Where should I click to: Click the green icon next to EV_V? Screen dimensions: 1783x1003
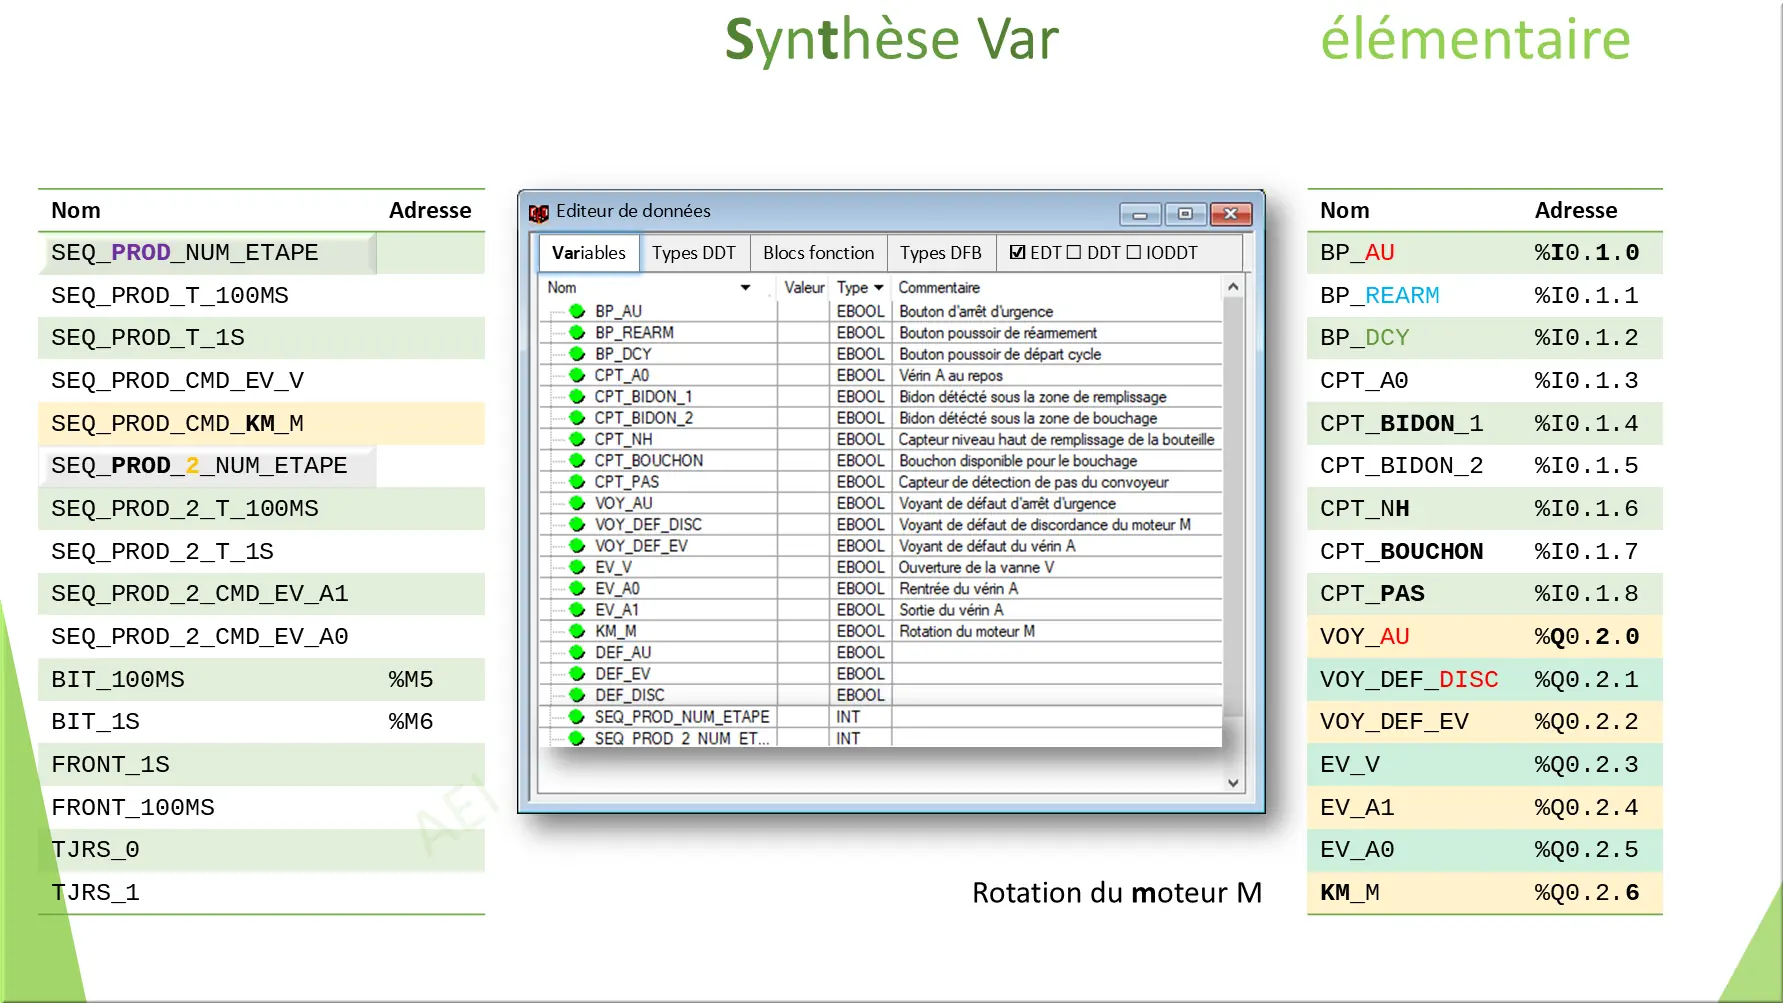coord(576,567)
